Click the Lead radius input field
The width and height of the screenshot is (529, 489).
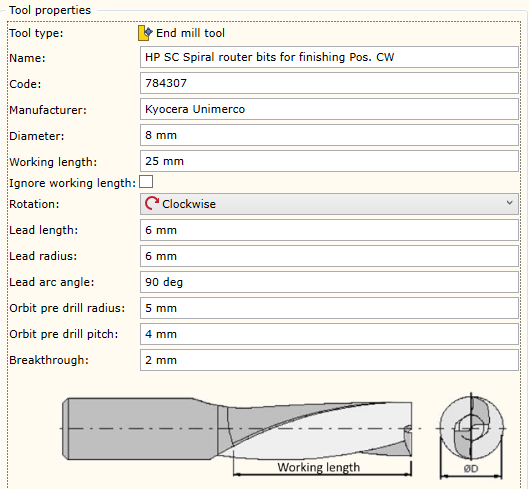pos(329,256)
